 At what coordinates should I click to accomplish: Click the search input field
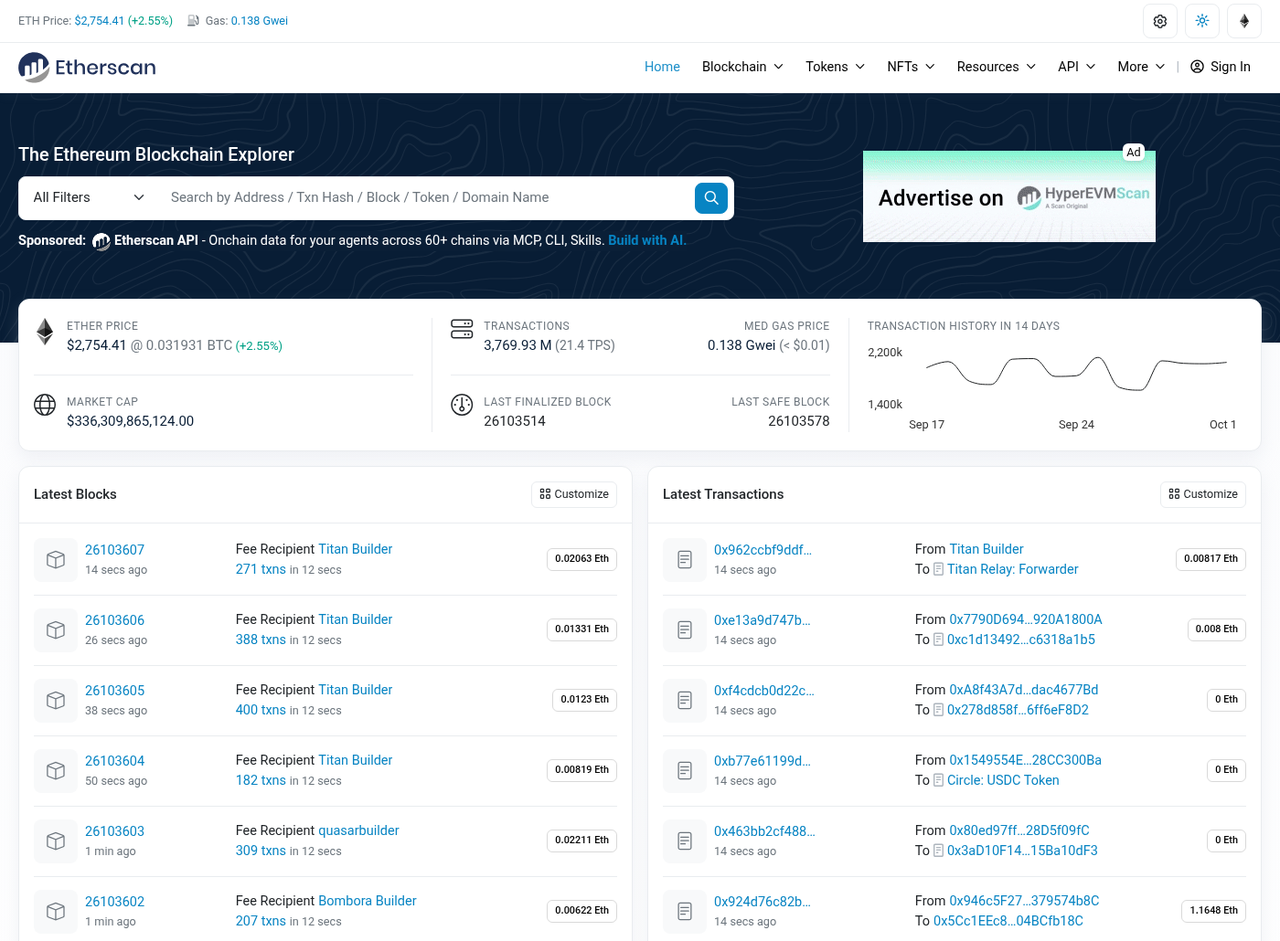(x=426, y=198)
